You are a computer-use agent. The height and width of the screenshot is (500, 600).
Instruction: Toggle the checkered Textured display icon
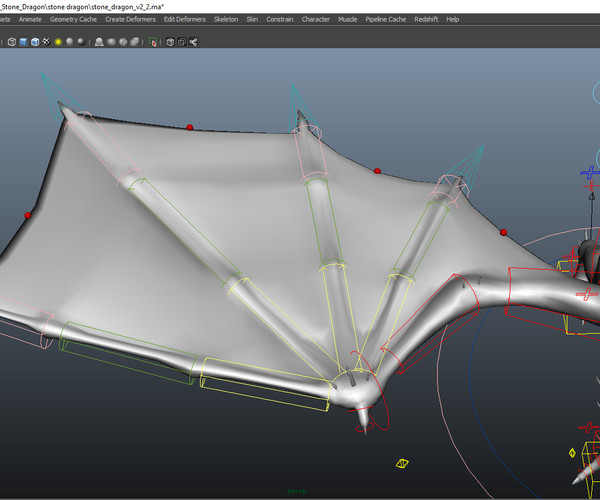46,42
